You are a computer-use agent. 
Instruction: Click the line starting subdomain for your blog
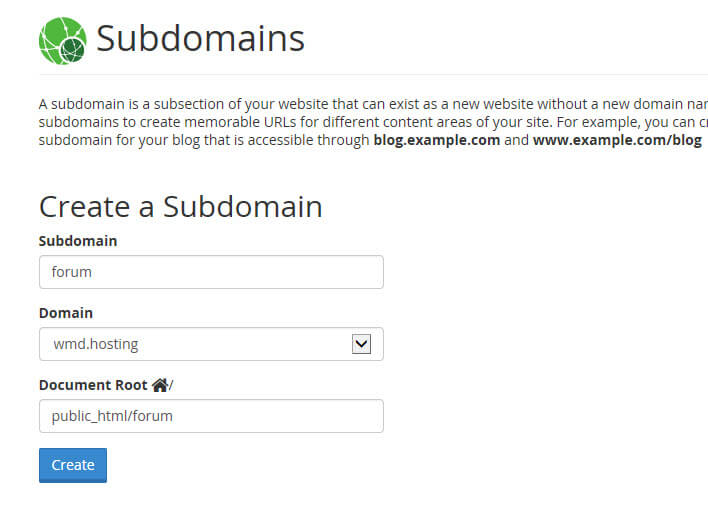[x=370, y=140]
